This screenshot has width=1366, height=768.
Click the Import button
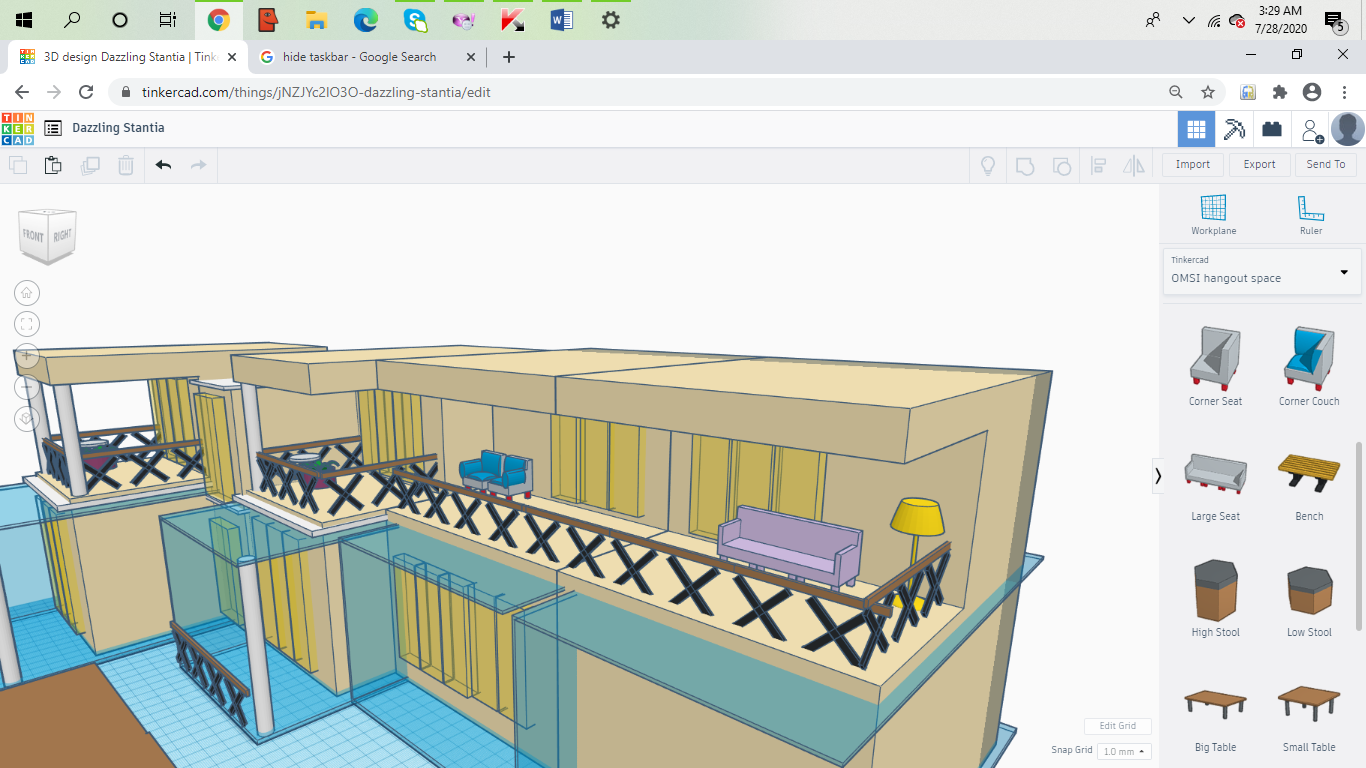pyautogui.click(x=1192, y=165)
